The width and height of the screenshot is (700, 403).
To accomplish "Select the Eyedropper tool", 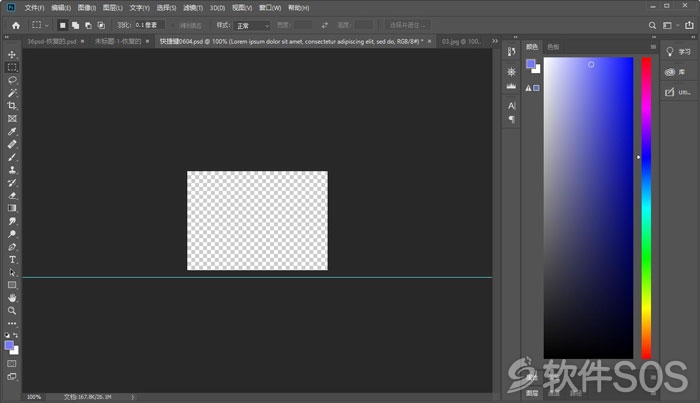I will (x=12, y=131).
